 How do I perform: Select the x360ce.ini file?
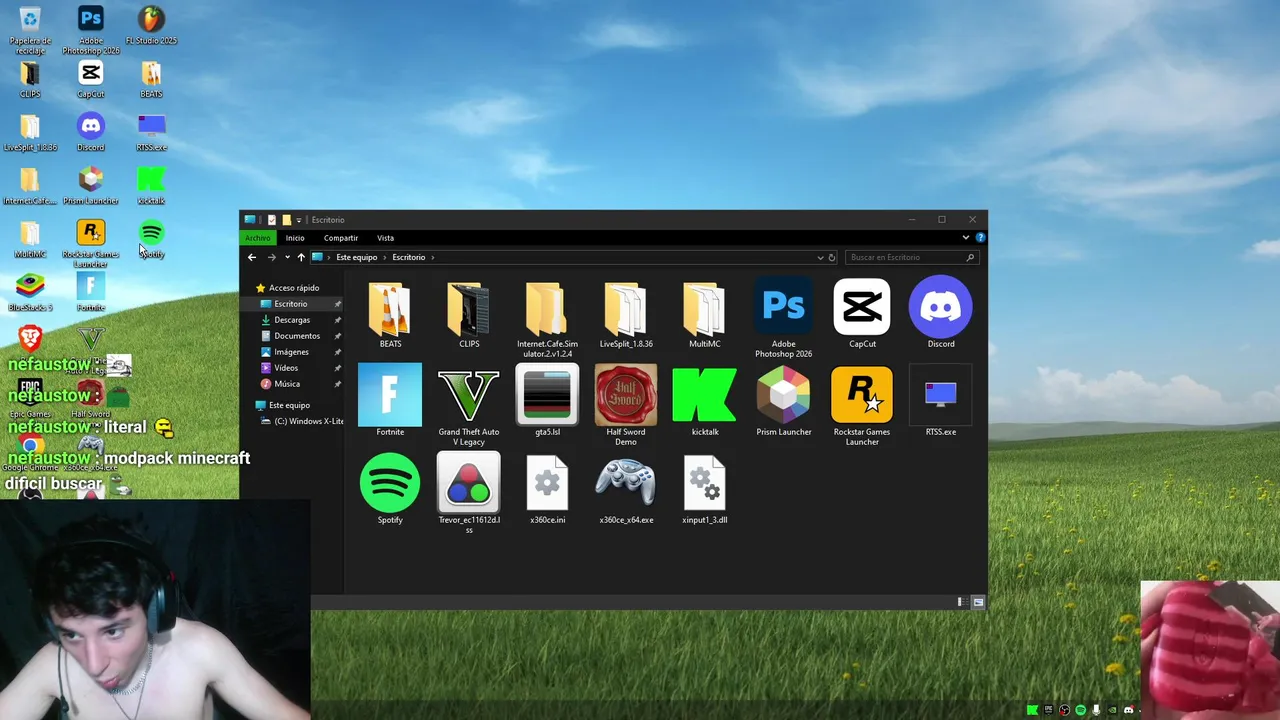pyautogui.click(x=547, y=489)
